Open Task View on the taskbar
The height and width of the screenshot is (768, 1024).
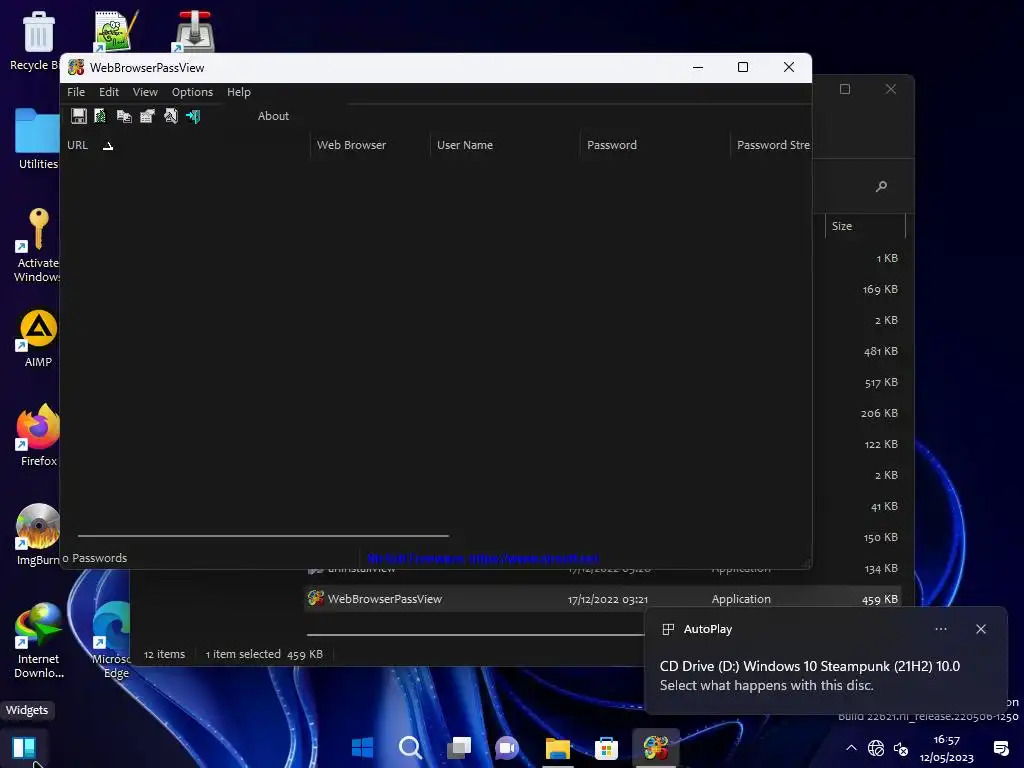(x=459, y=747)
